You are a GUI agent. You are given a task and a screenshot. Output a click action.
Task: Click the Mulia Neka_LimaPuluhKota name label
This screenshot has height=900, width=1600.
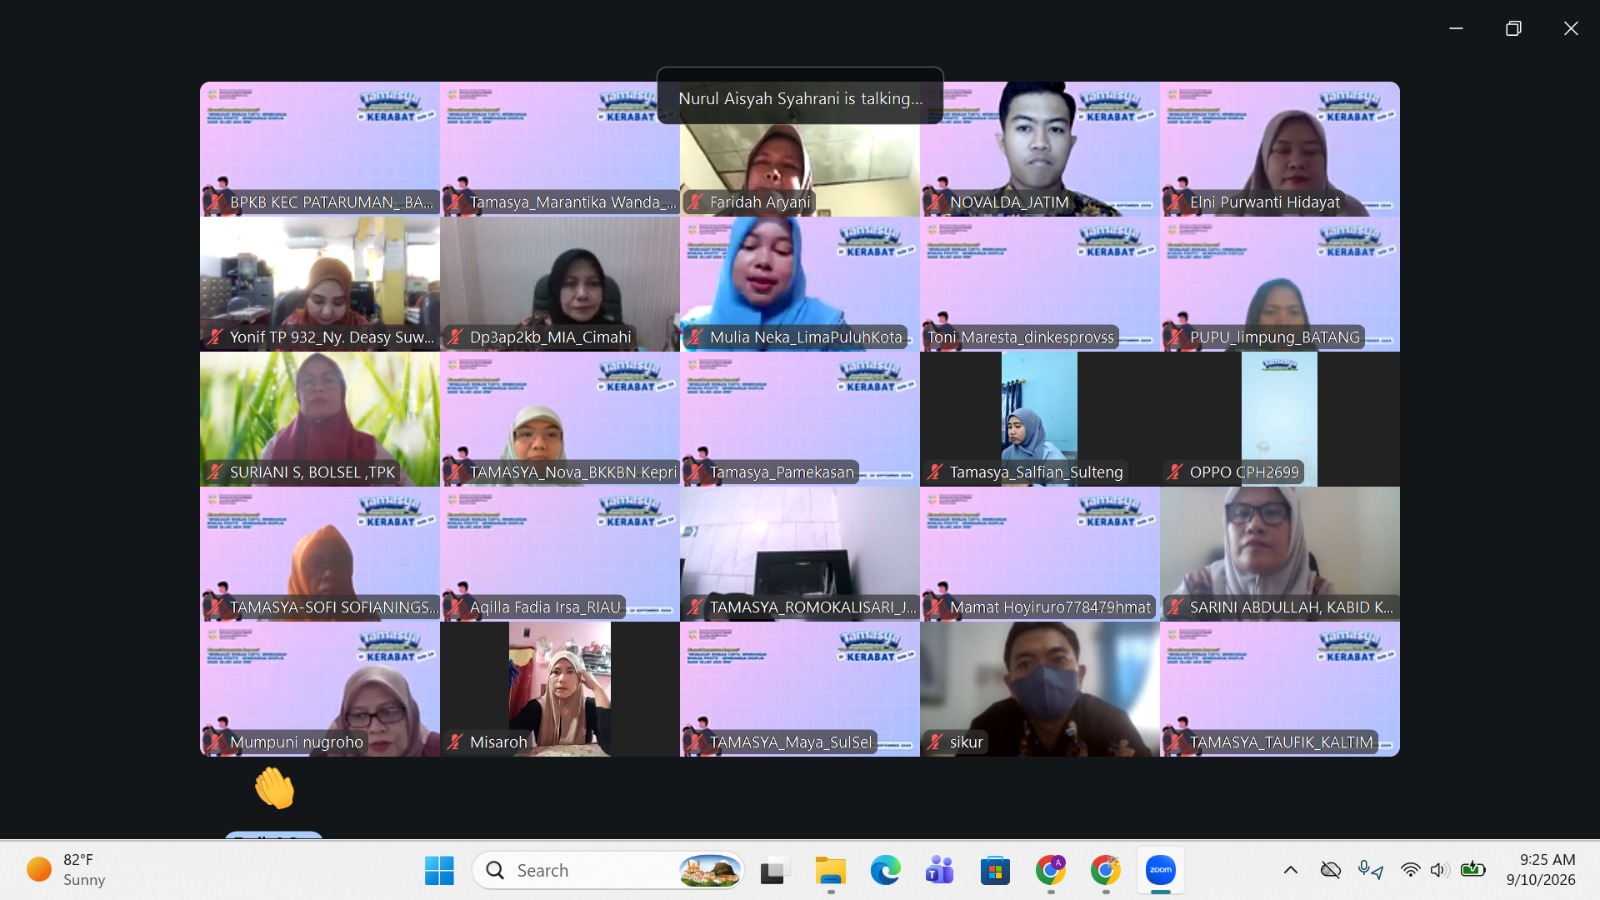click(806, 337)
